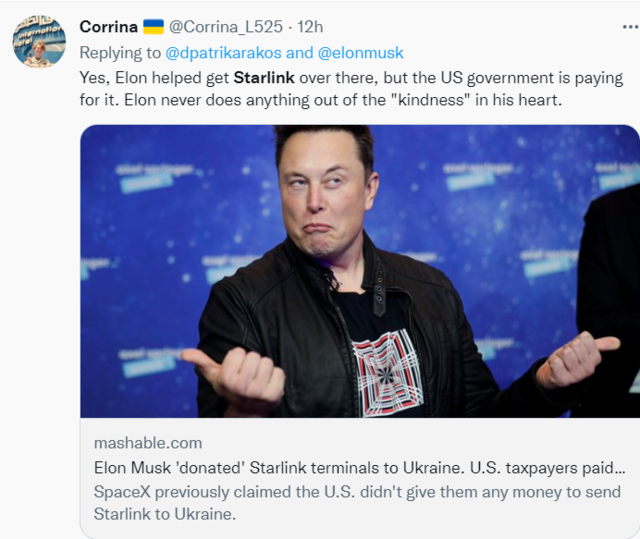Open the tweet via 12h timestamp
This screenshot has width=640, height=539.
pos(311,27)
